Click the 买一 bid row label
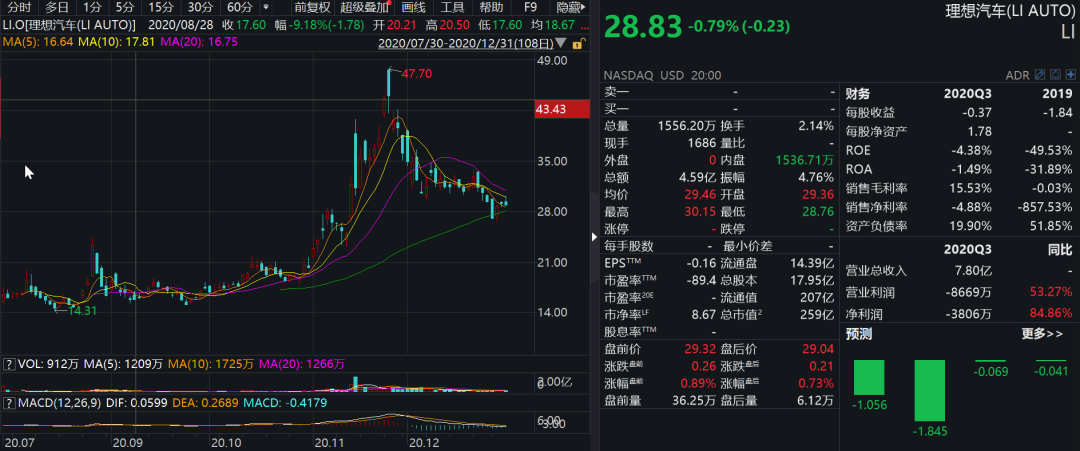Image resolution: width=1080 pixels, height=451 pixels. tap(617, 109)
